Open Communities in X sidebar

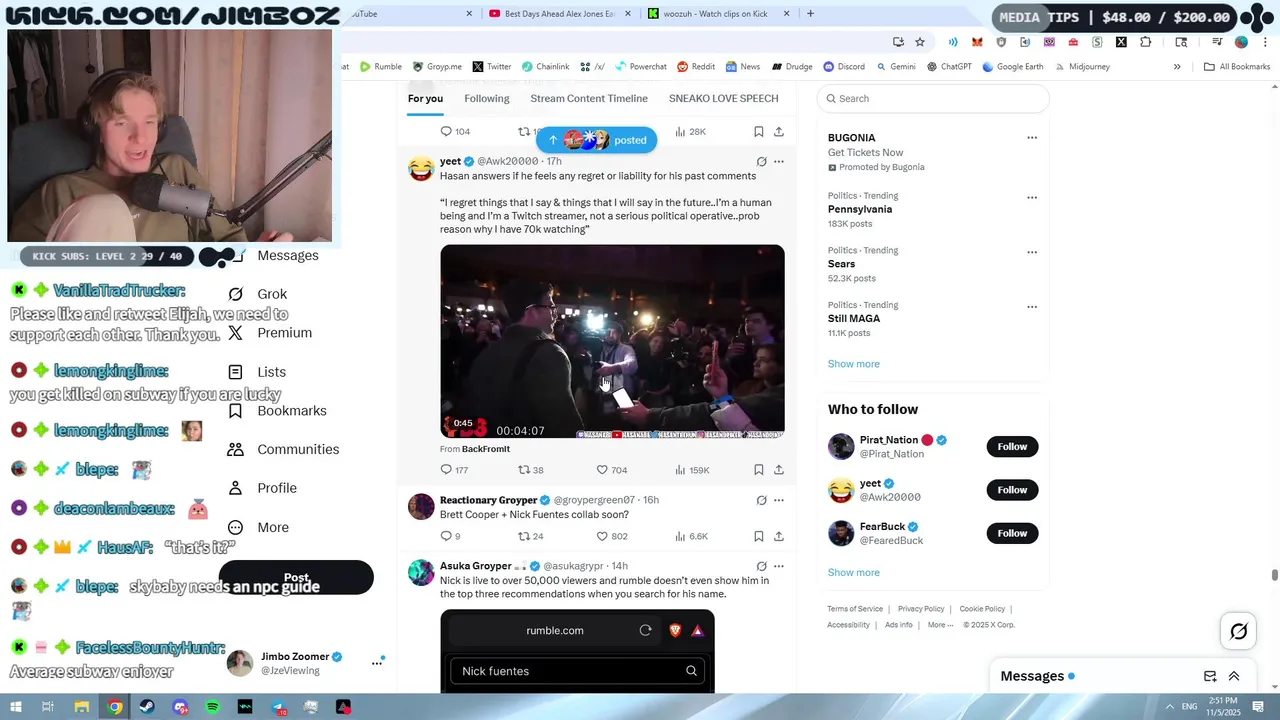pyautogui.click(x=283, y=450)
